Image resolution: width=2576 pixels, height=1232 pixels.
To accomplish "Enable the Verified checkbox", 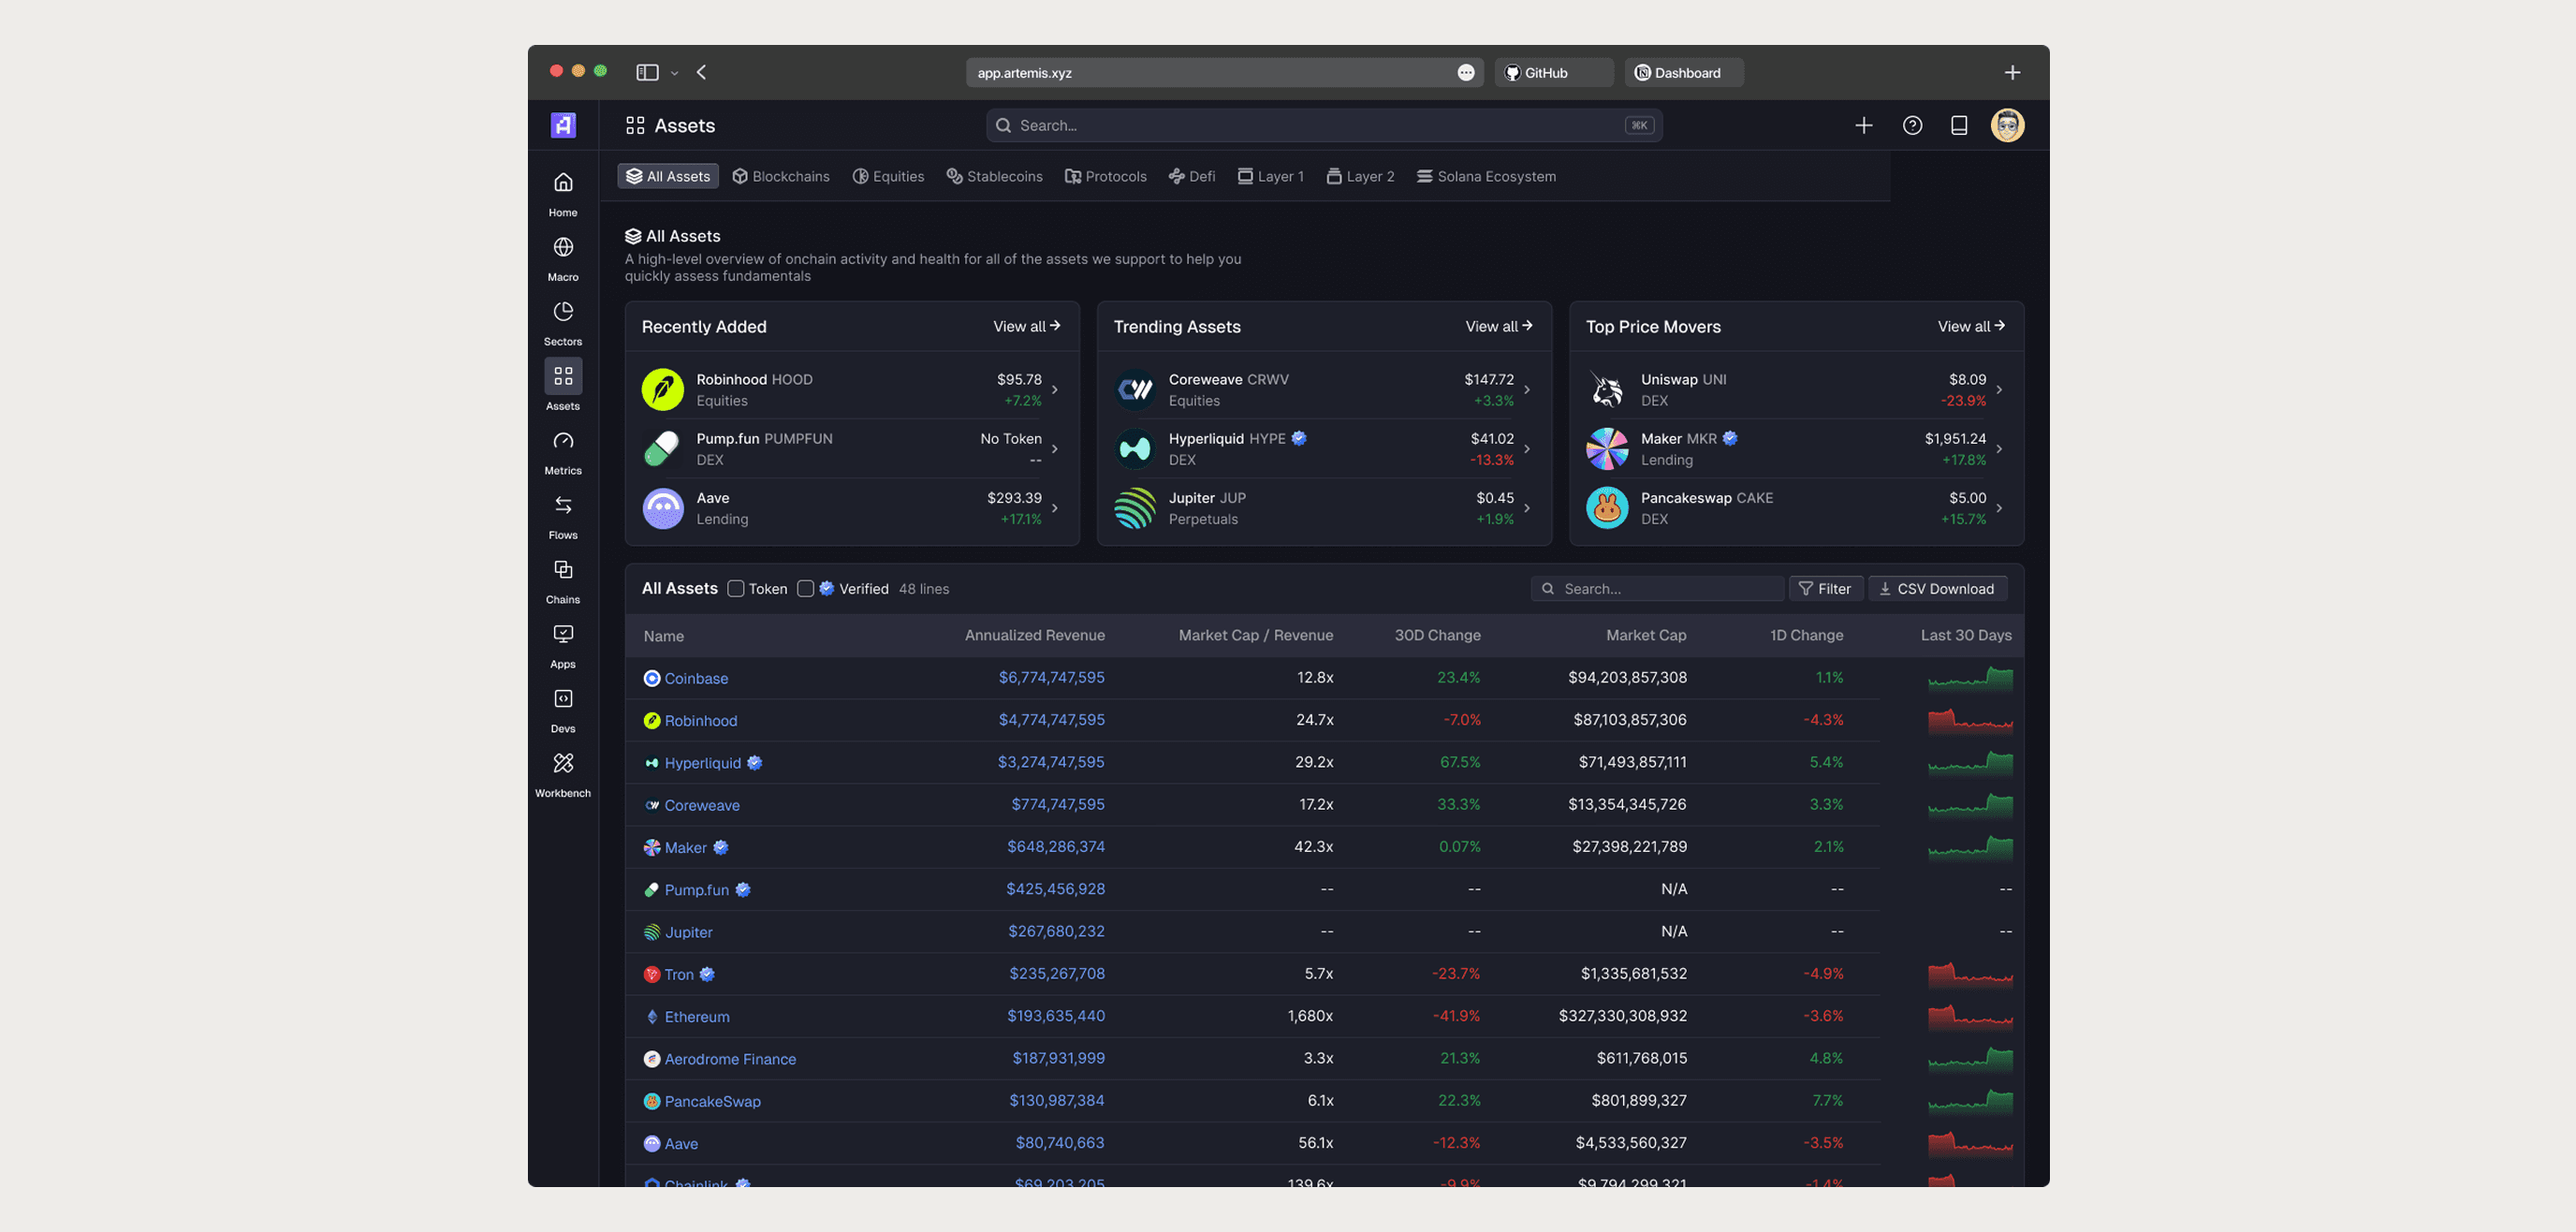I will tap(806, 589).
